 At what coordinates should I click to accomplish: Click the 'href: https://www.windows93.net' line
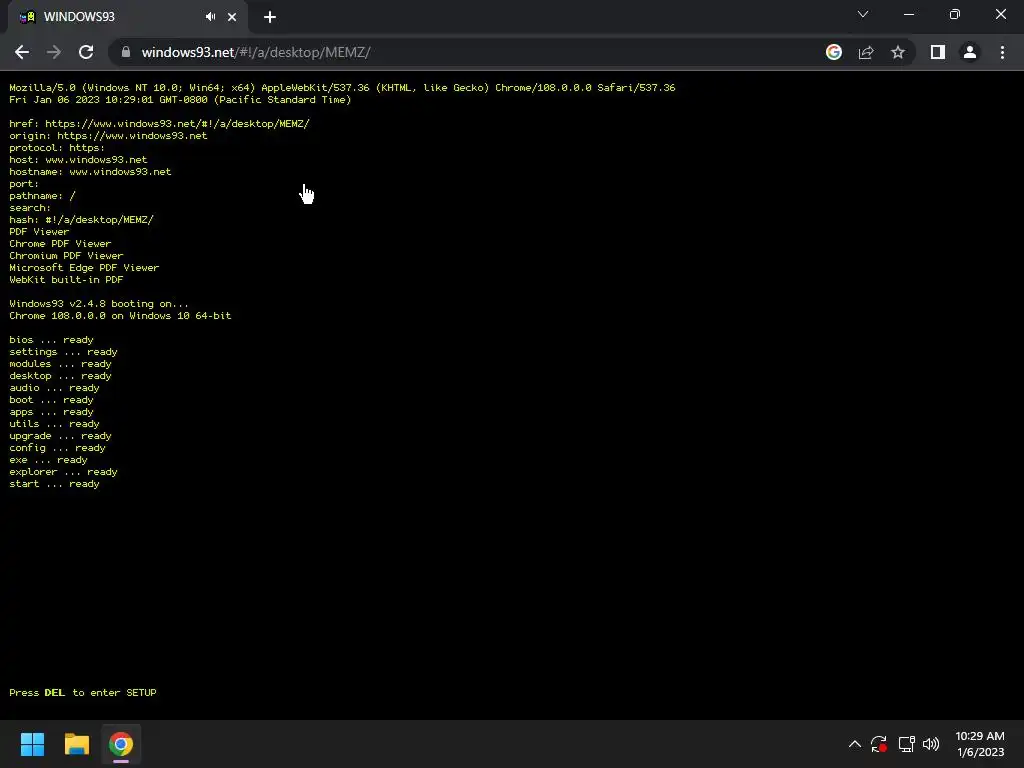pyautogui.click(x=159, y=123)
